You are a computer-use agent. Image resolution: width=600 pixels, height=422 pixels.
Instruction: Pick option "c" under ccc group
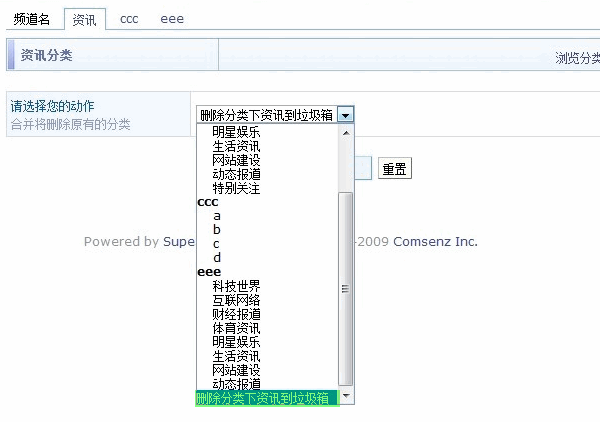point(217,244)
